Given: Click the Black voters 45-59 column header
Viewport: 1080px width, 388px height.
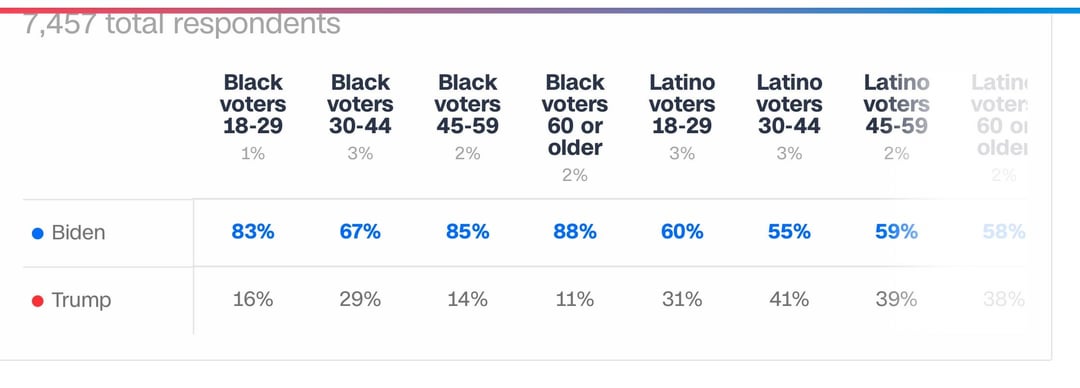Looking at the screenshot, I should 468,104.
